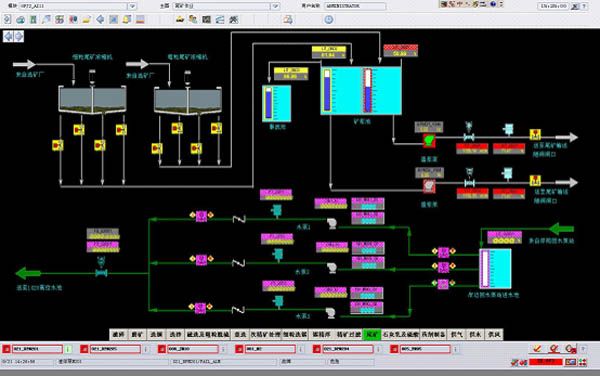Expand the first dropdown at top left

coord(132,6)
